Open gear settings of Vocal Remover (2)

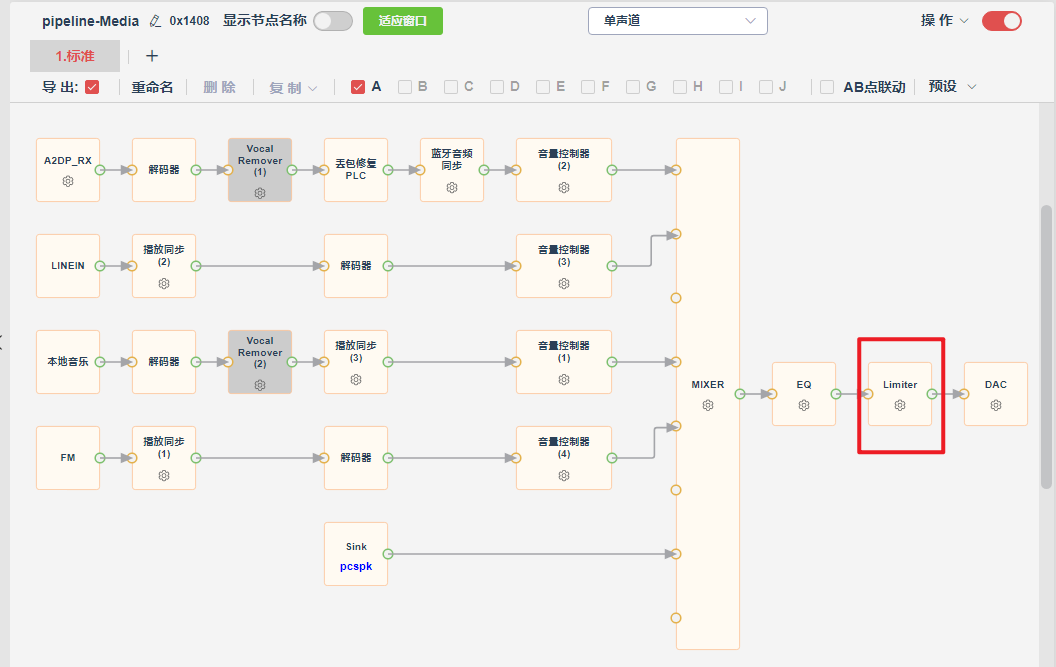click(260, 385)
